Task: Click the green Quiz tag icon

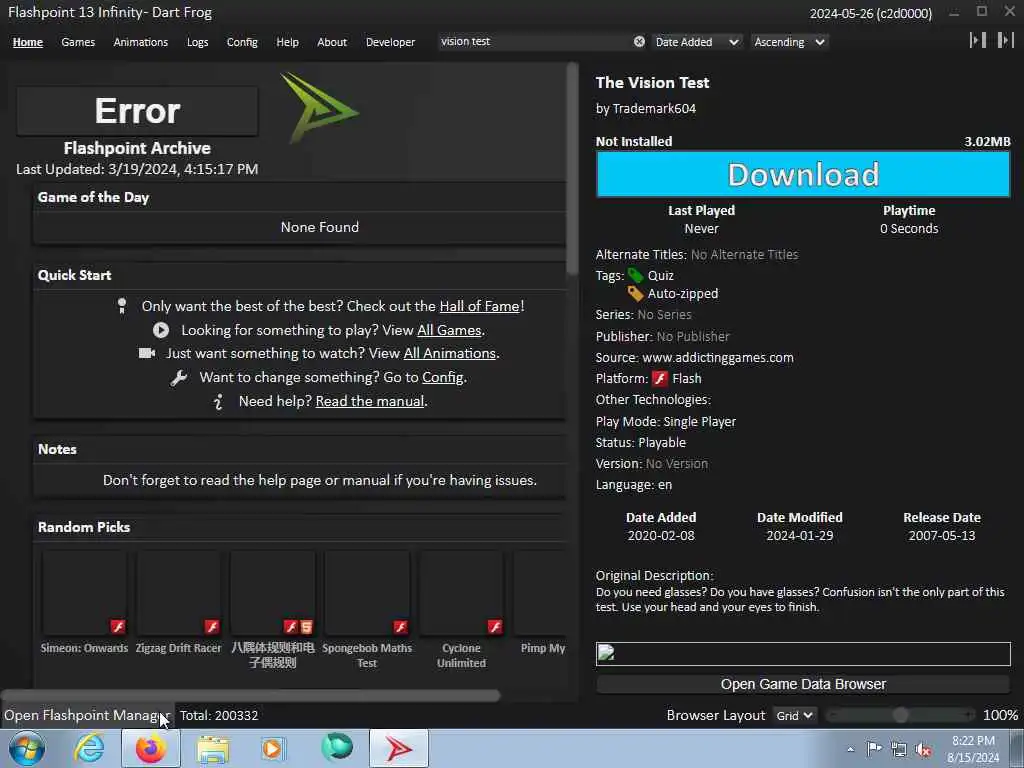Action: coord(635,276)
